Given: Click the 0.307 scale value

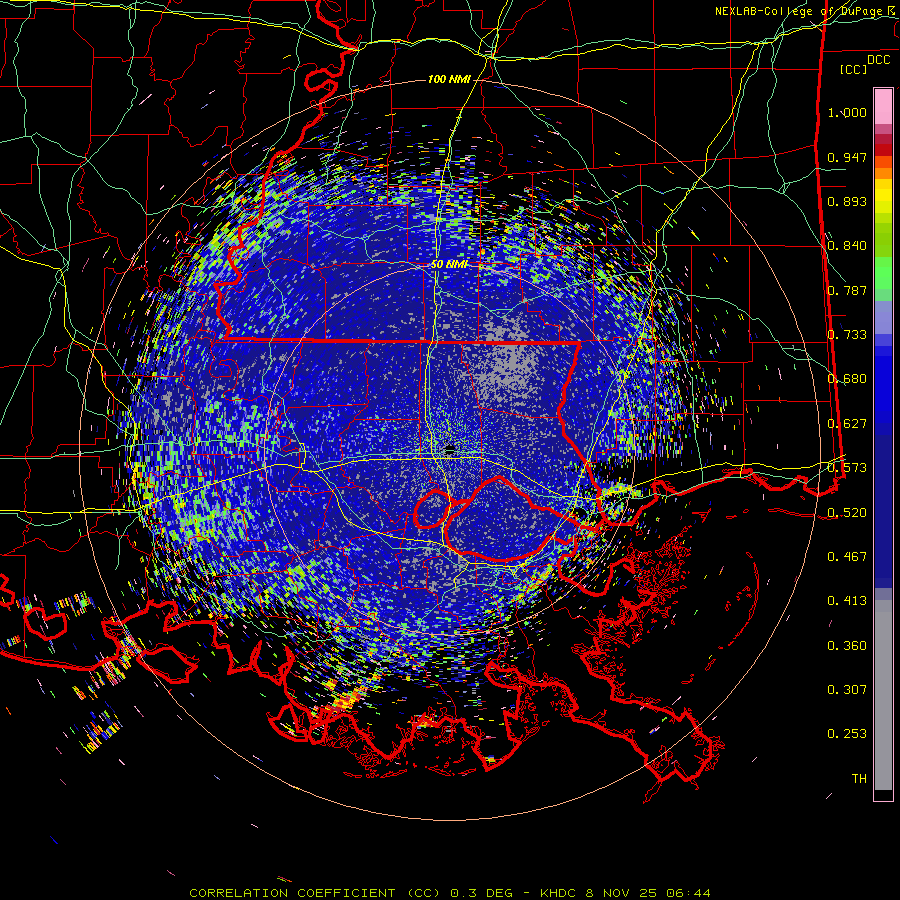Looking at the screenshot, I should [x=847, y=690].
